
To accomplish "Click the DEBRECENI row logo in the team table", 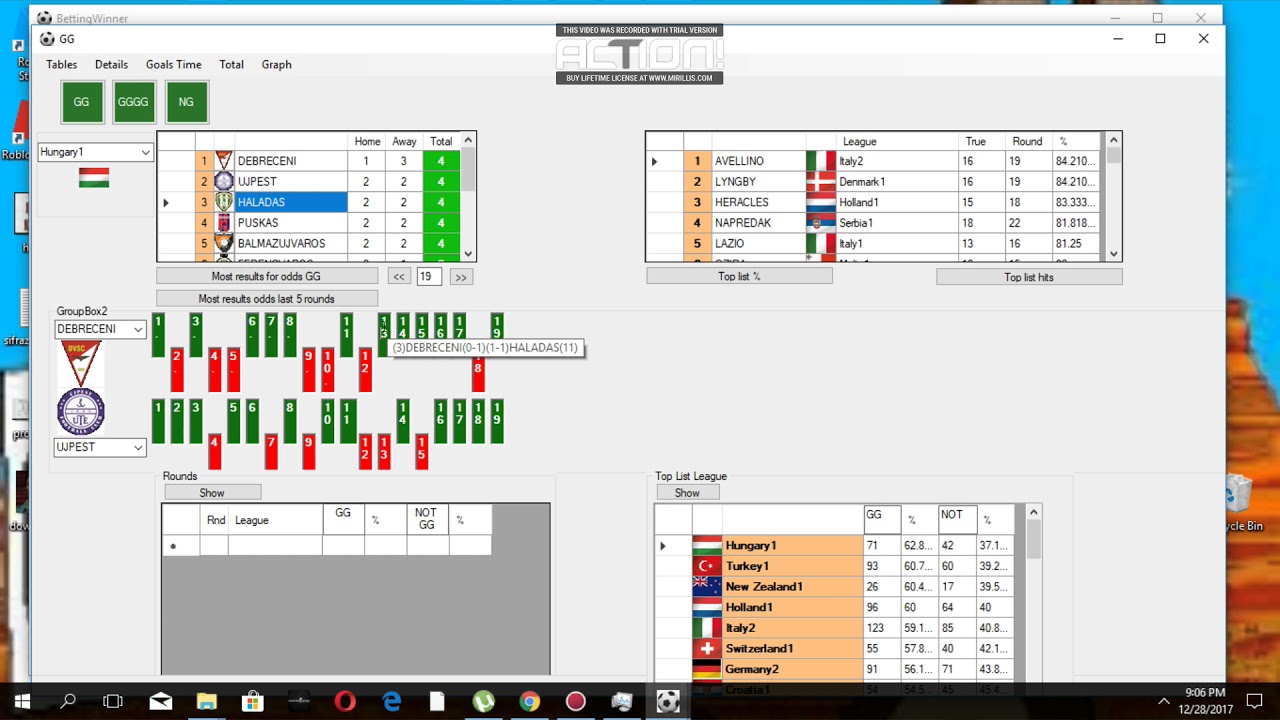I will (x=224, y=161).
